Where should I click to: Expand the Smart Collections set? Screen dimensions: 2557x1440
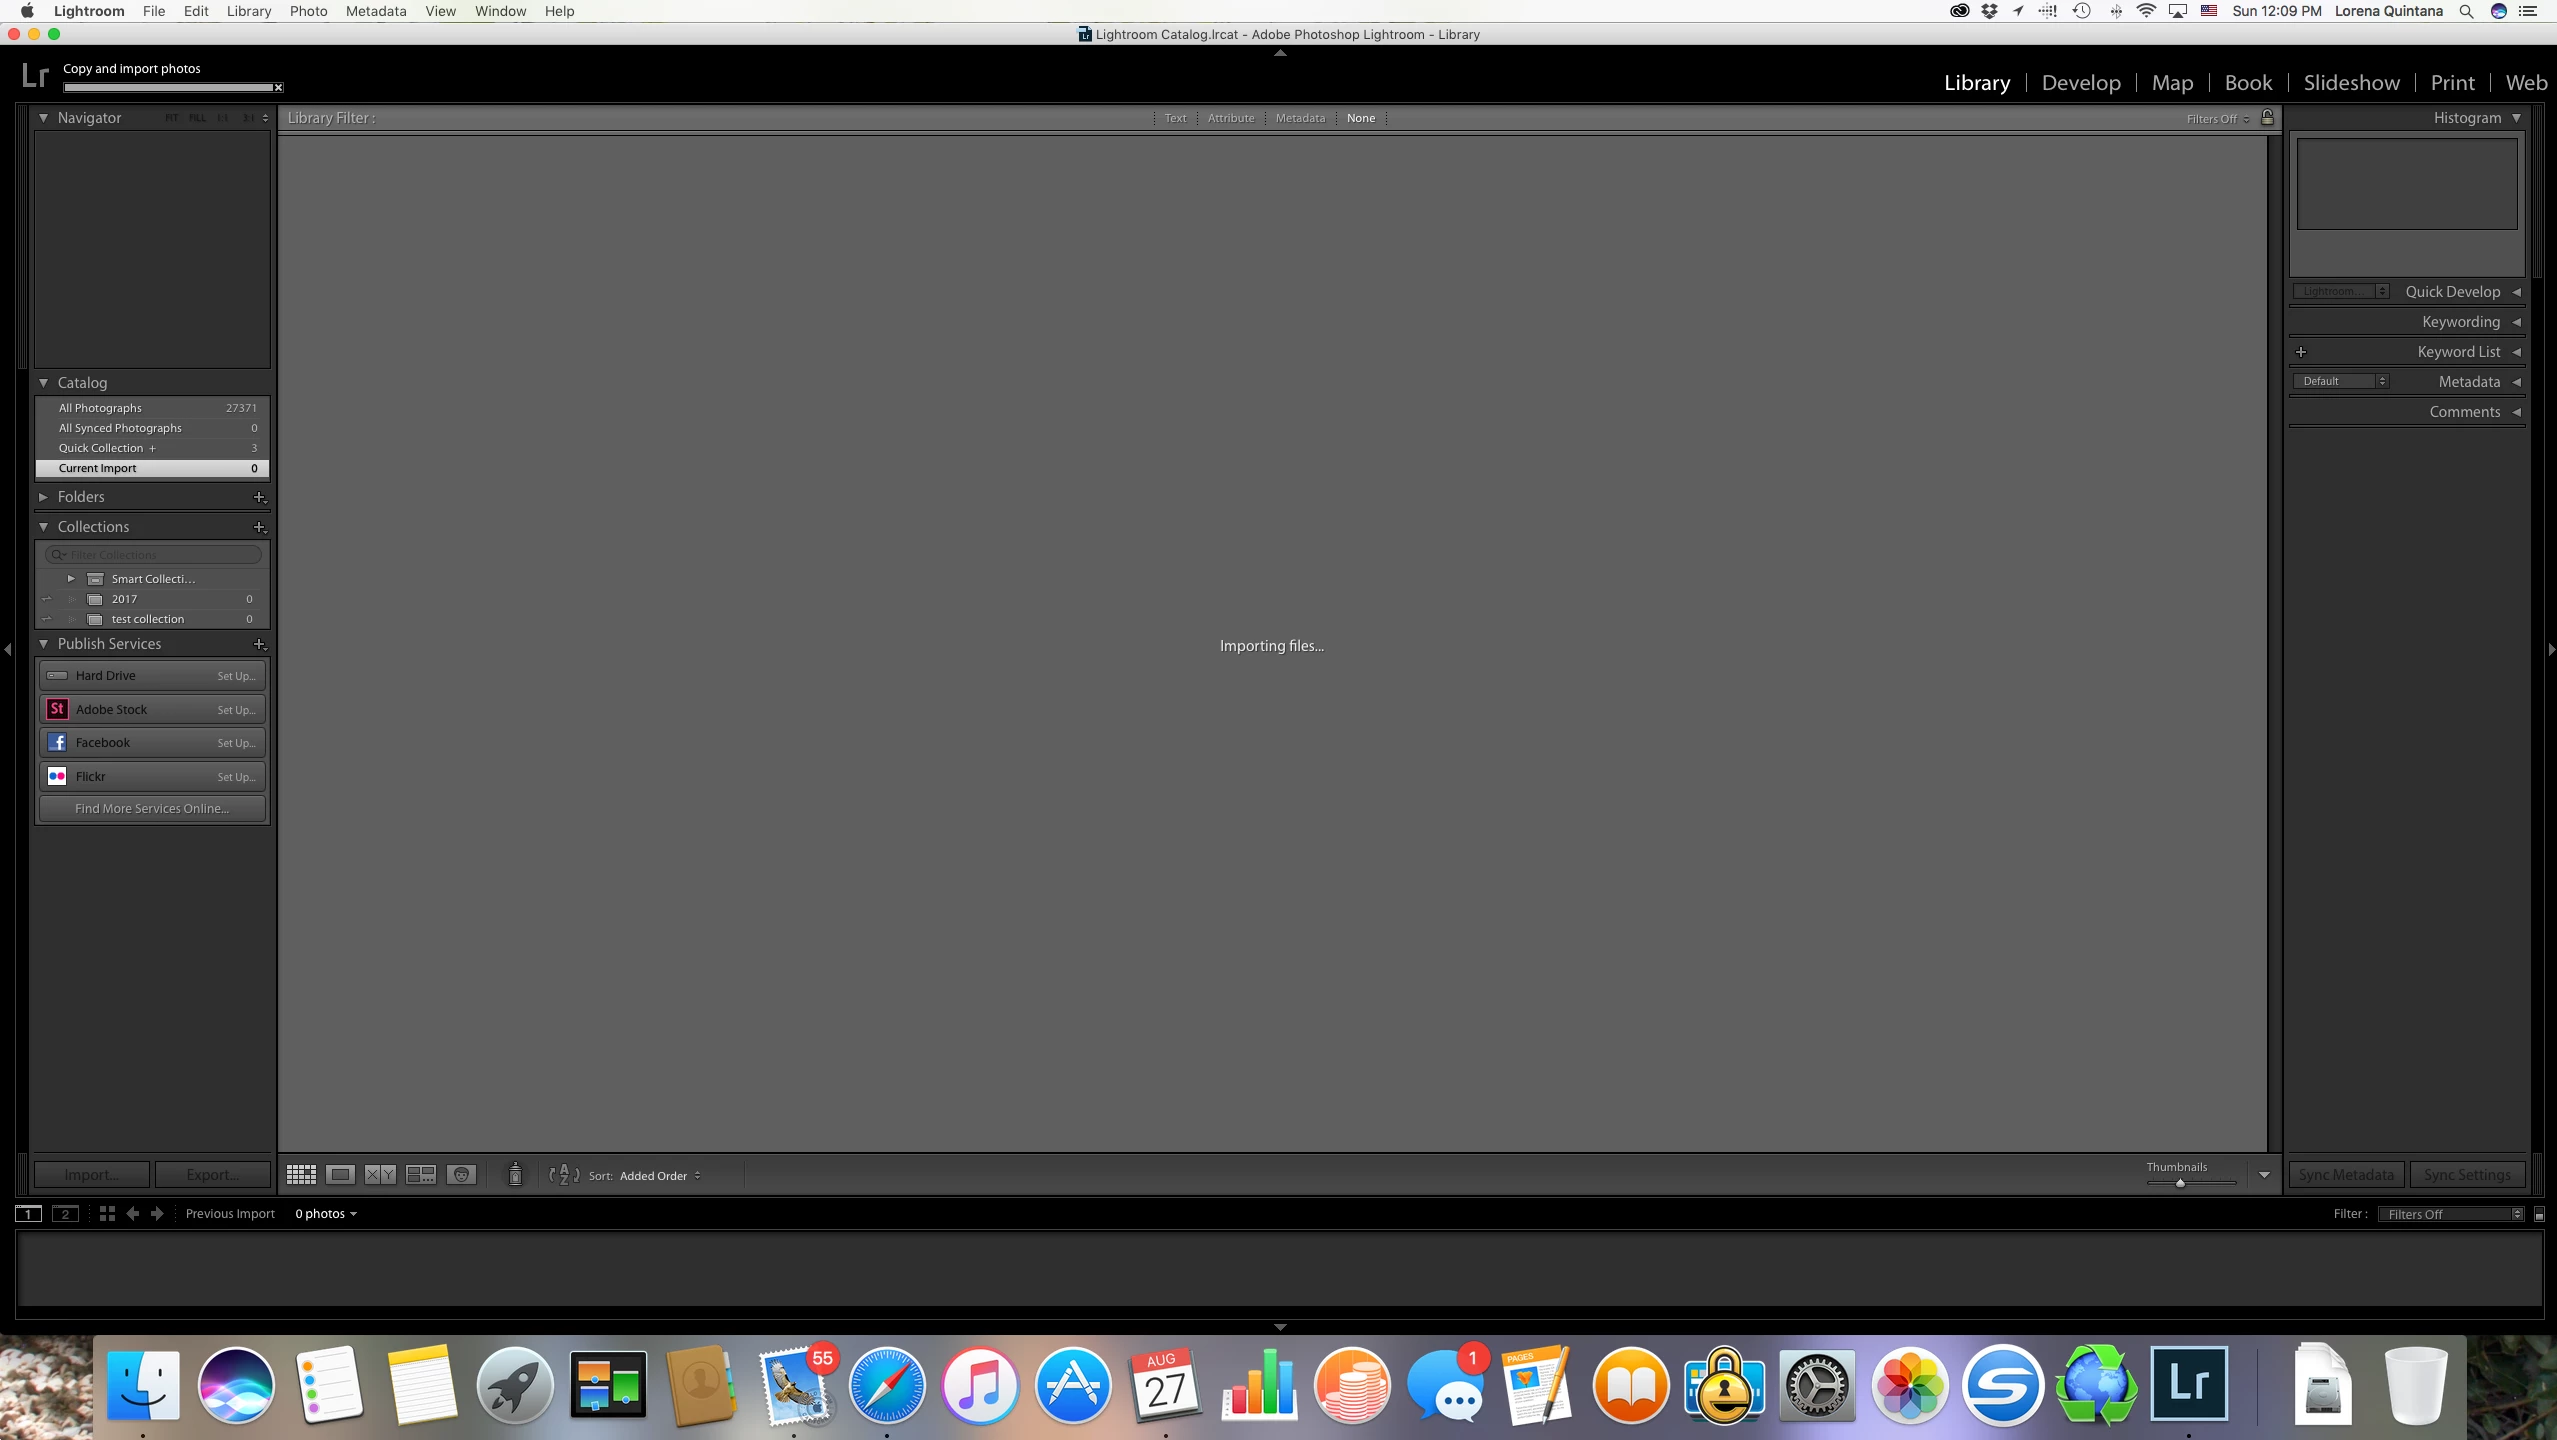[71, 579]
